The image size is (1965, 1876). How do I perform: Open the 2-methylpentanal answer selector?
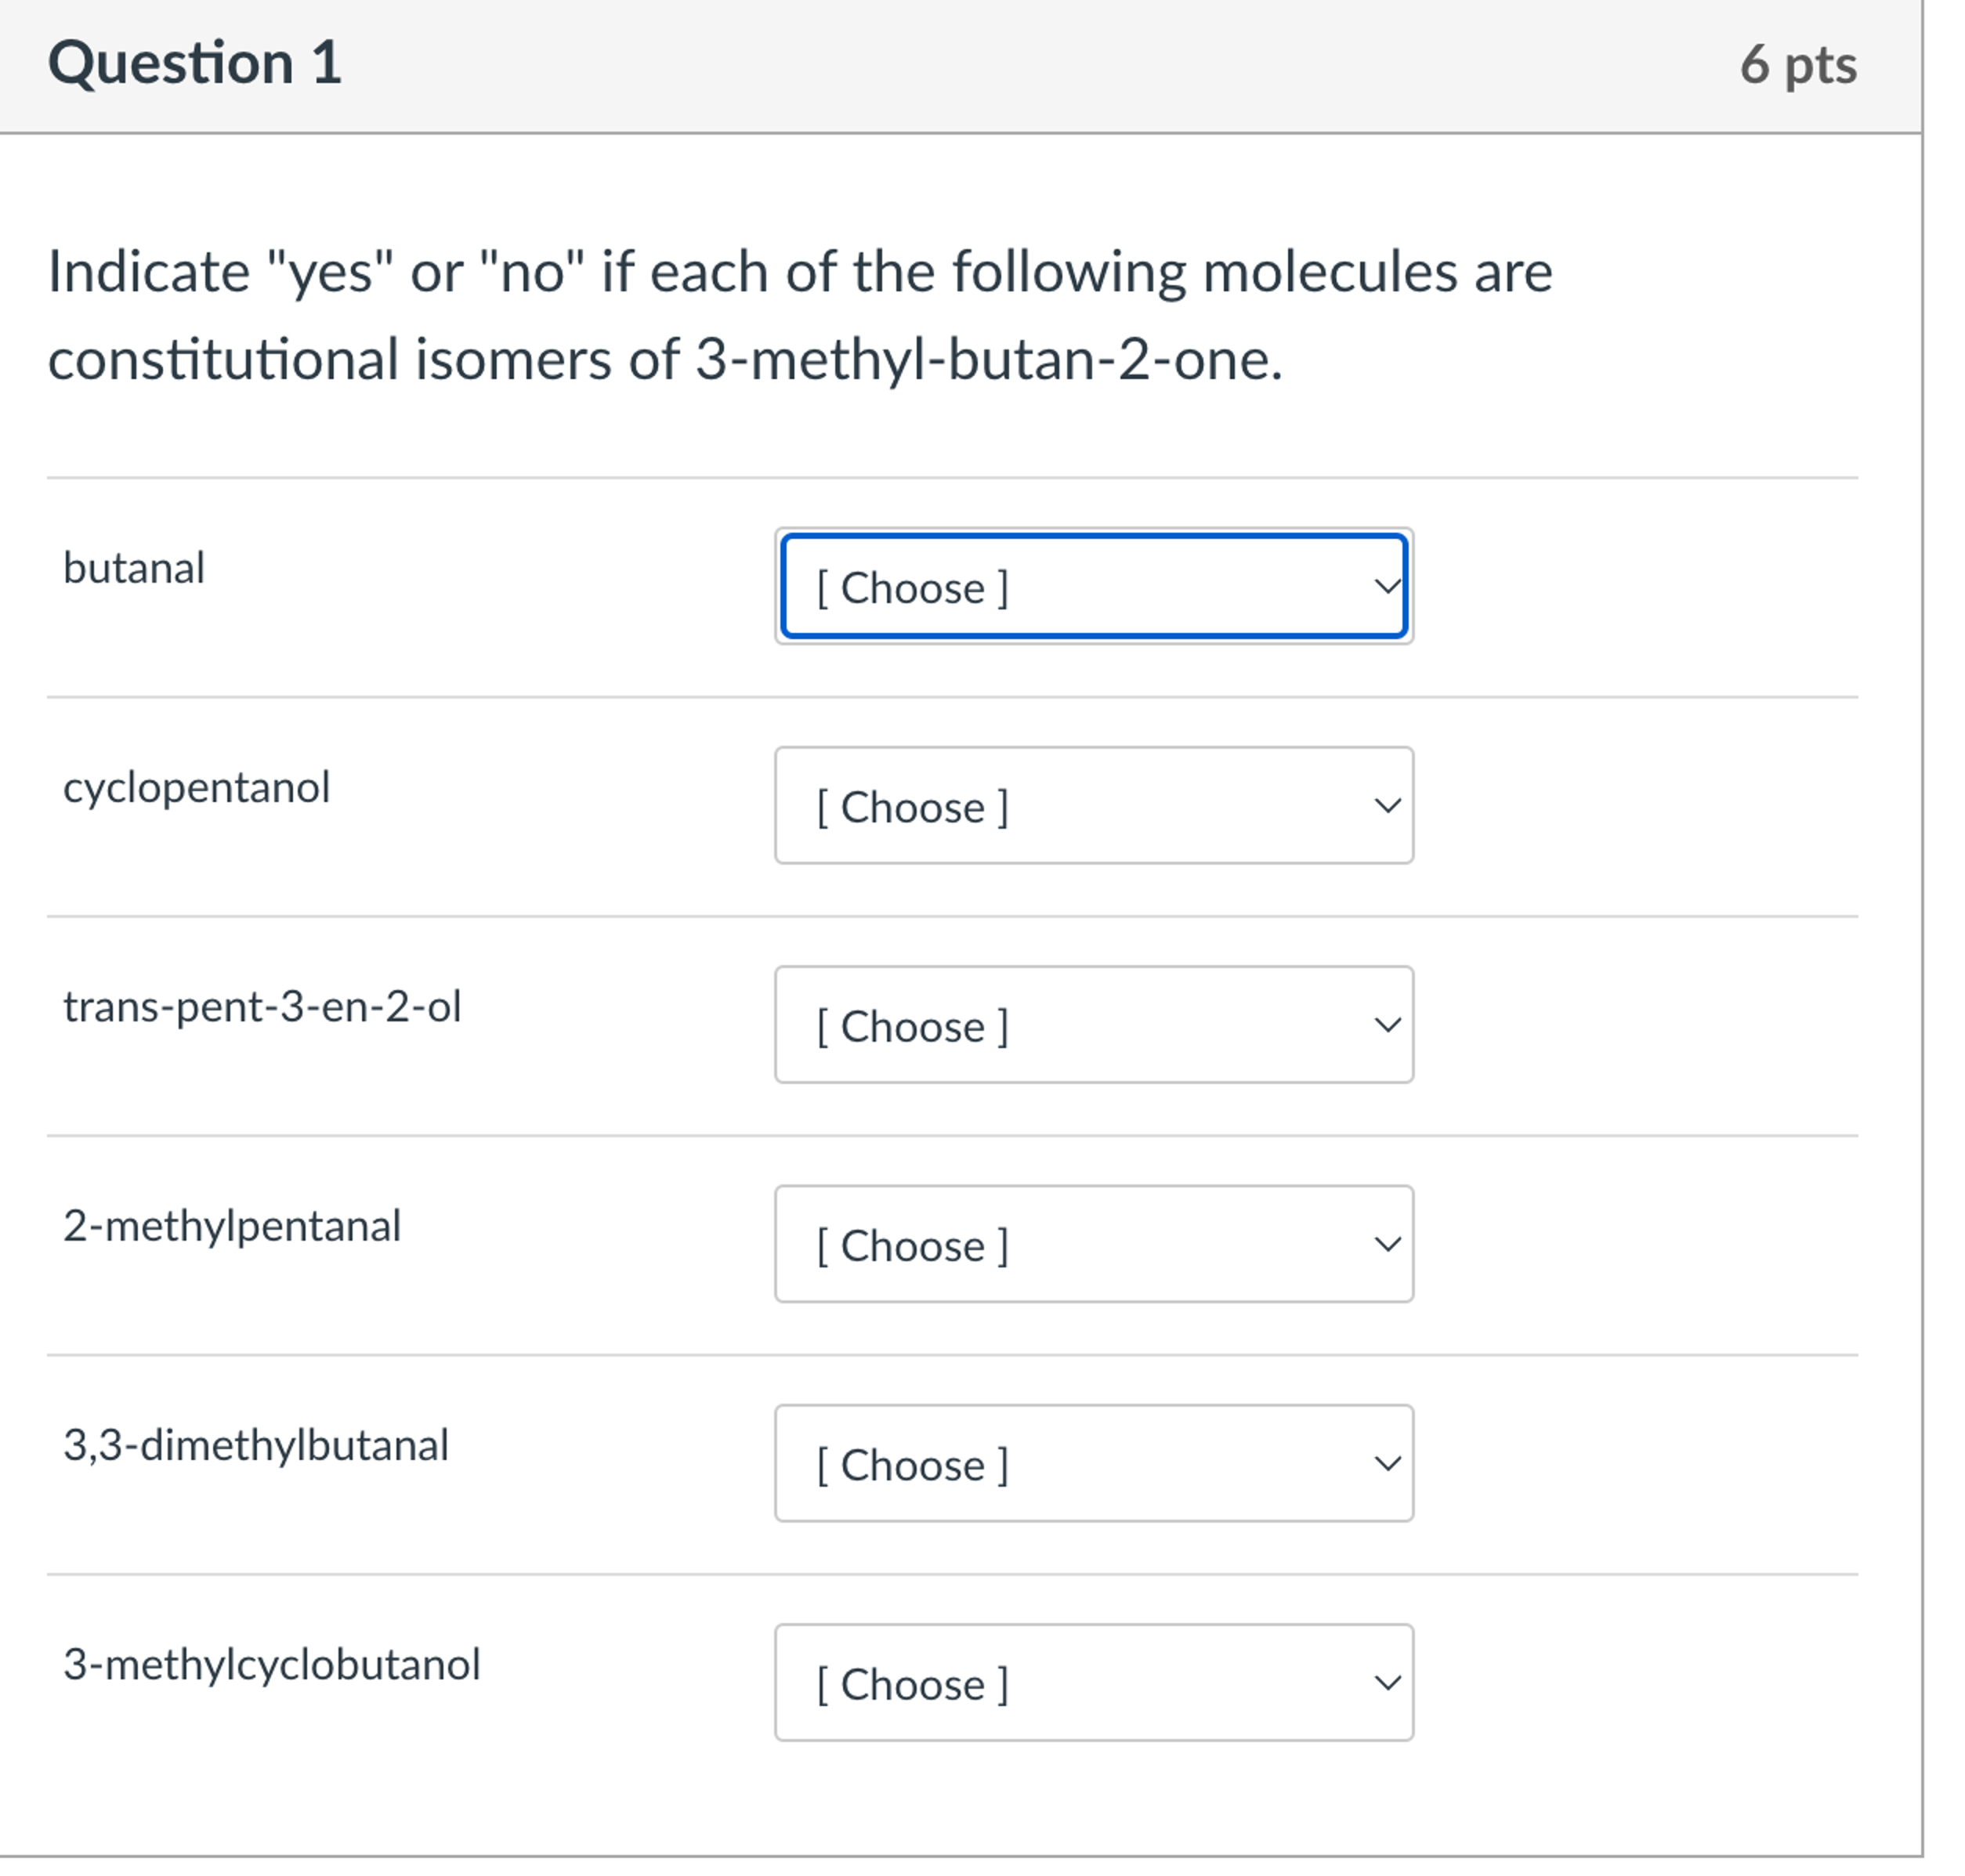tap(1094, 1244)
